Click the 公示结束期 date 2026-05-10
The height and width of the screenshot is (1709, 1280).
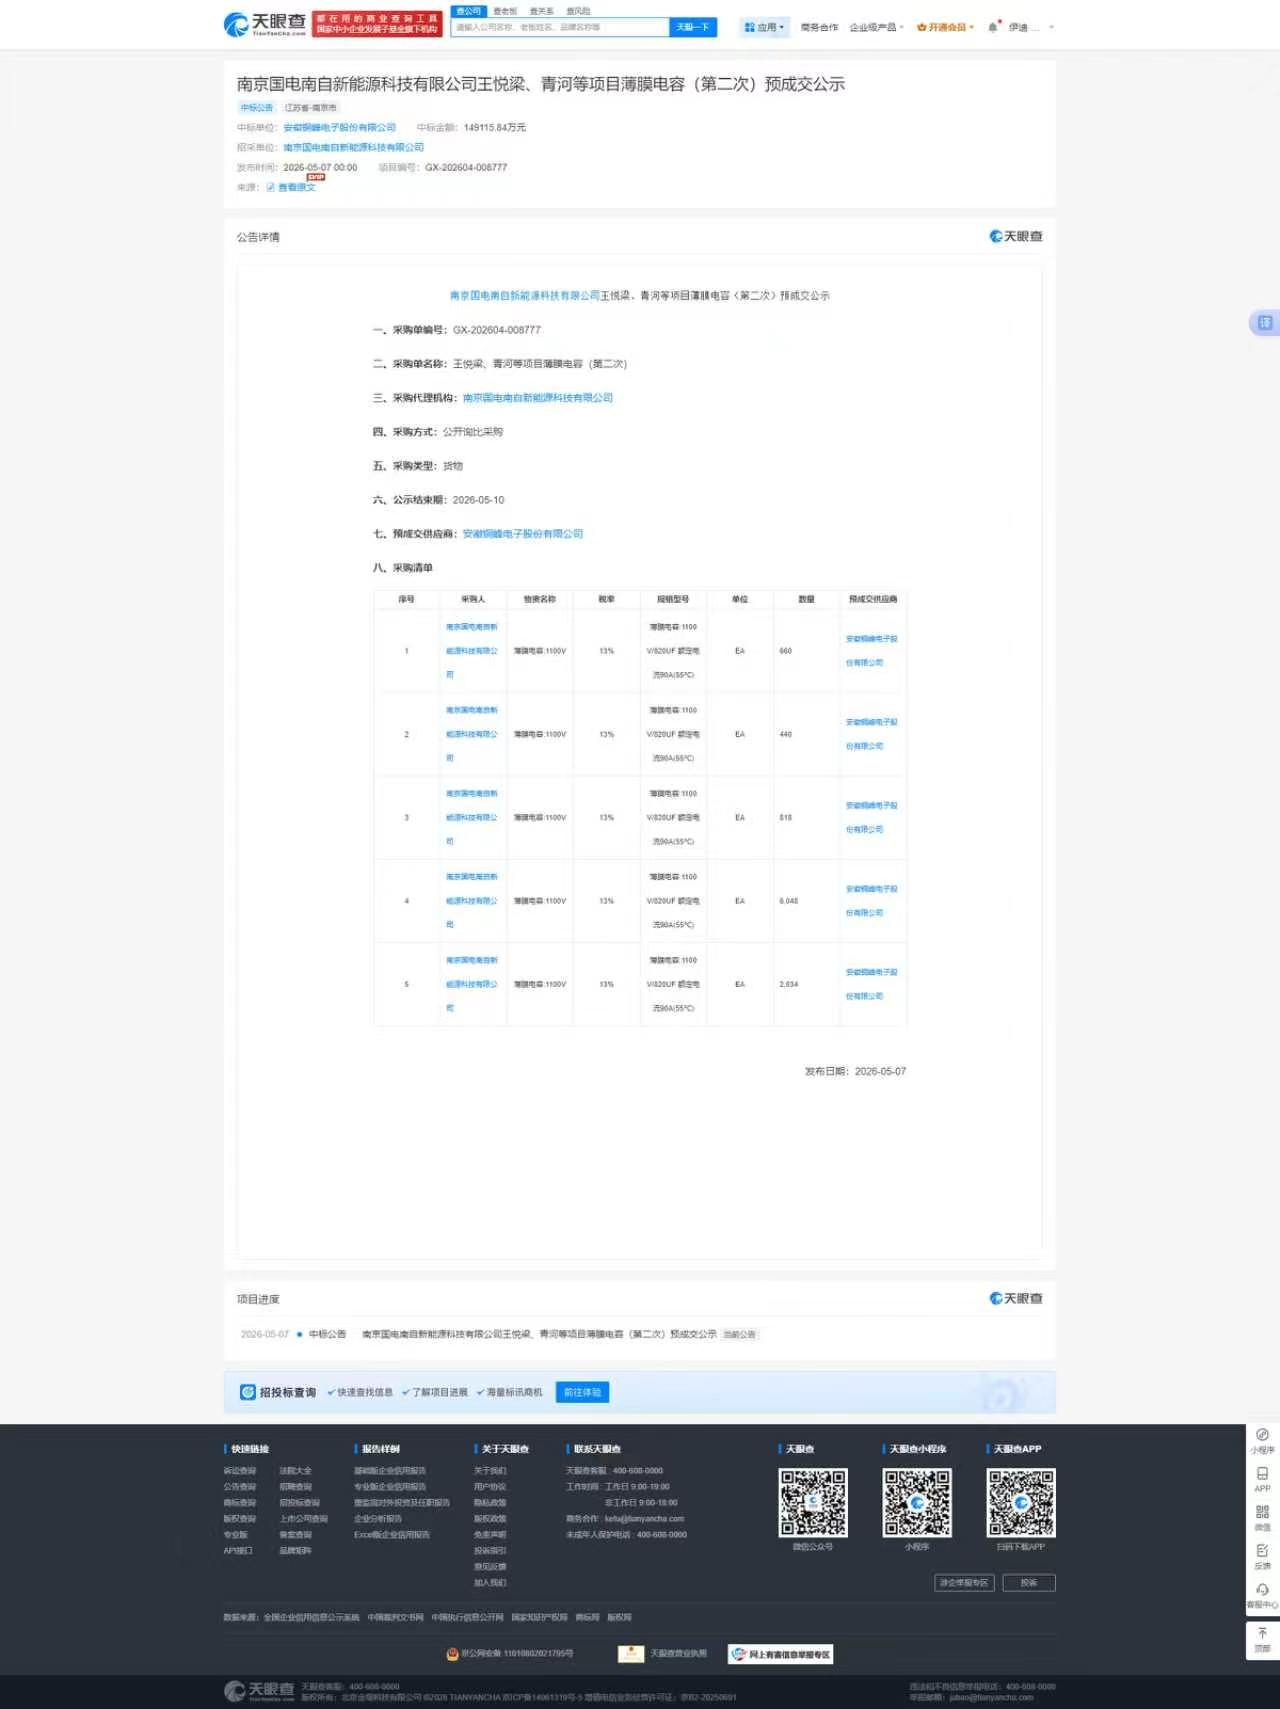tap(478, 499)
